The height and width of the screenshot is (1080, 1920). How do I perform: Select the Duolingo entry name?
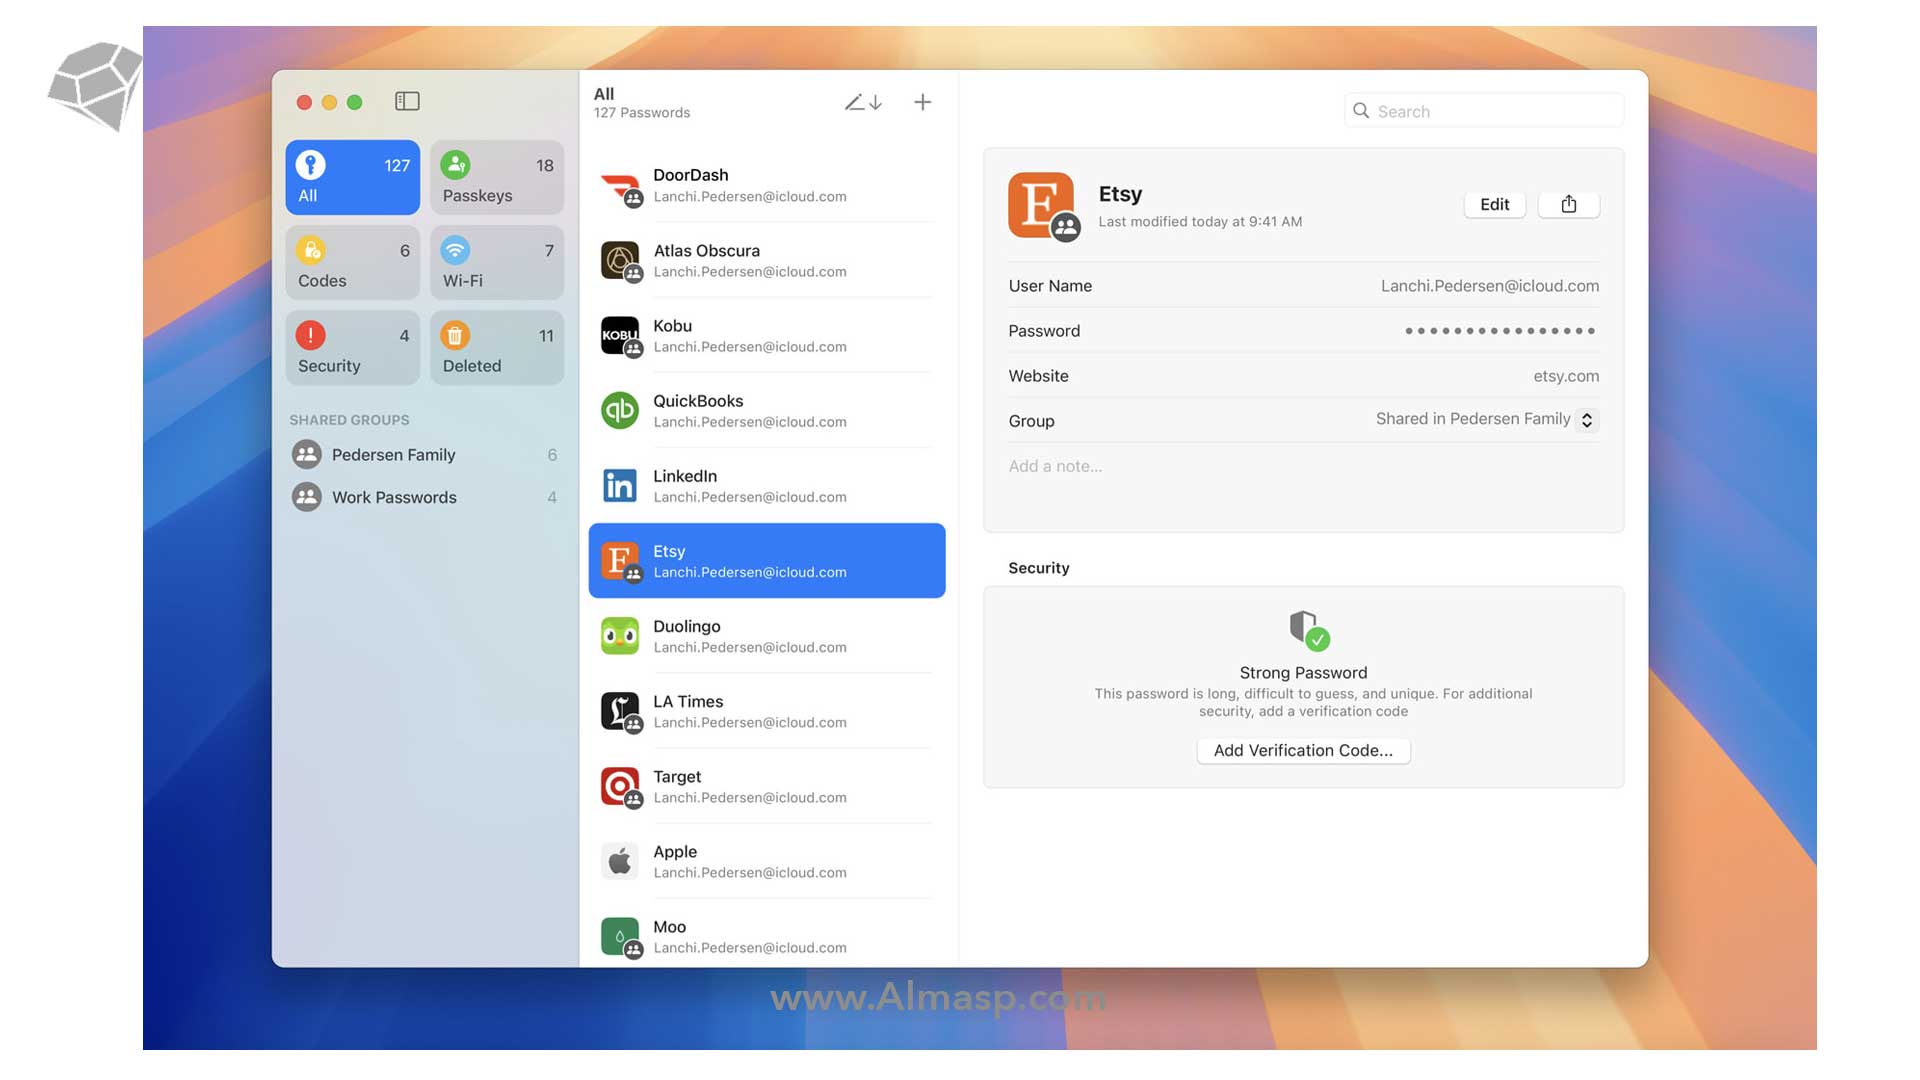pyautogui.click(x=687, y=627)
